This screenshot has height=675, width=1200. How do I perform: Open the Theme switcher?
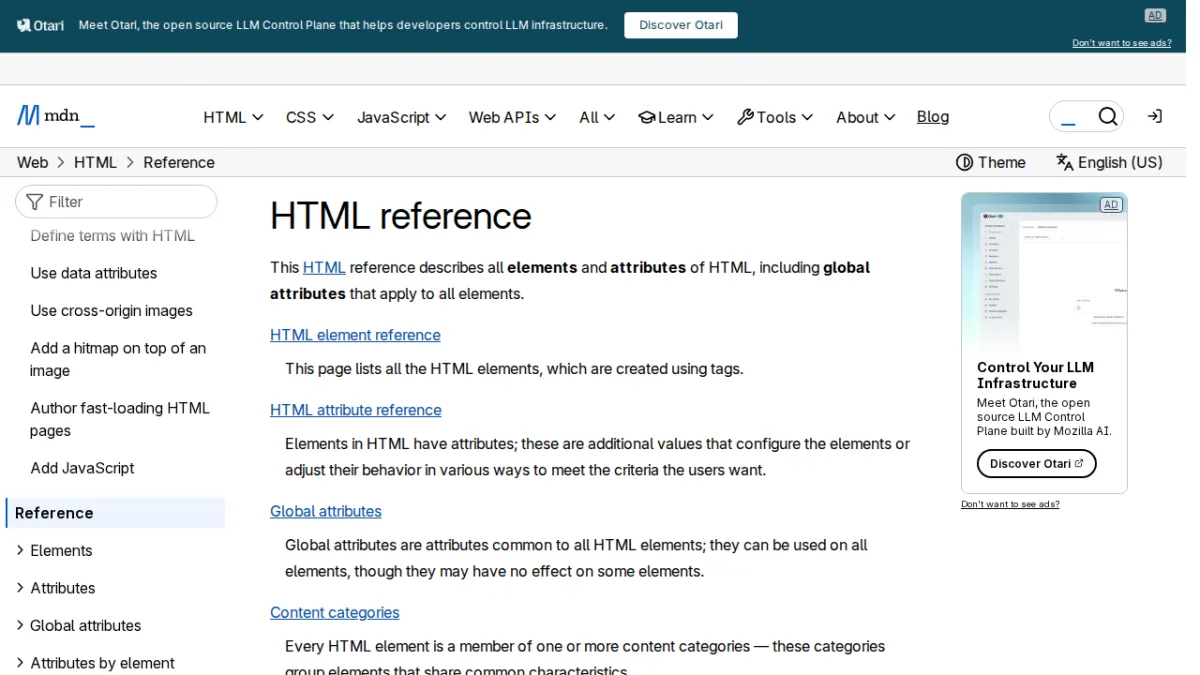[991, 162]
